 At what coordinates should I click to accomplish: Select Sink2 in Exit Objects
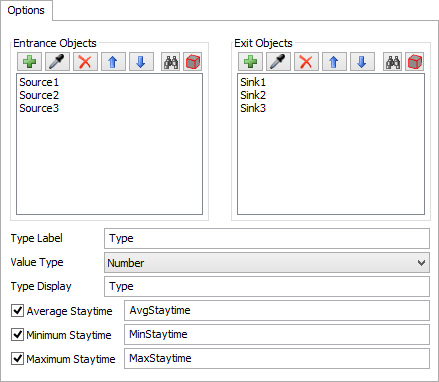click(253, 95)
